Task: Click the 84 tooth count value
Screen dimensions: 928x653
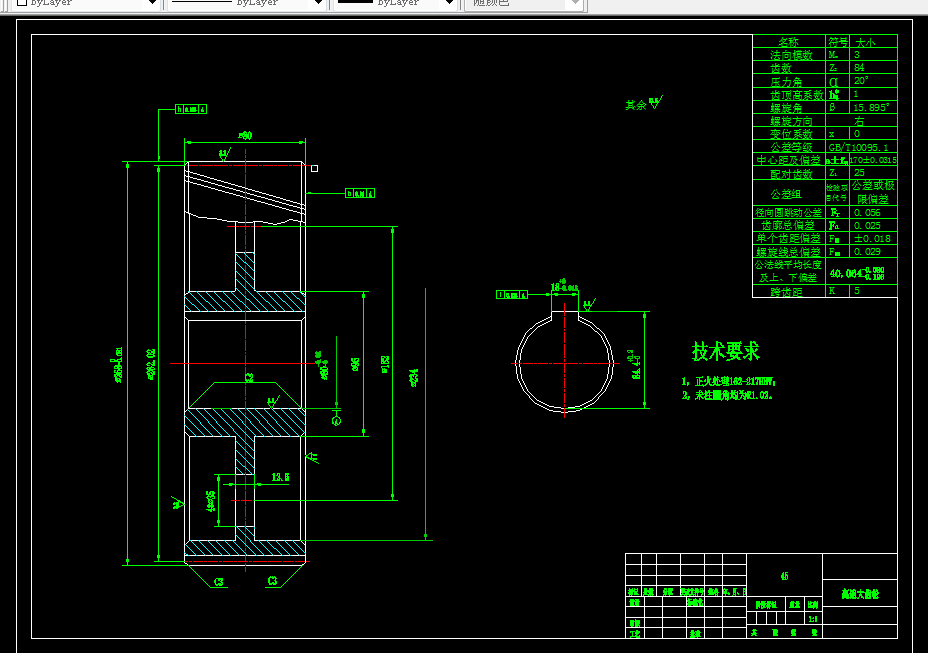Action: [x=859, y=67]
